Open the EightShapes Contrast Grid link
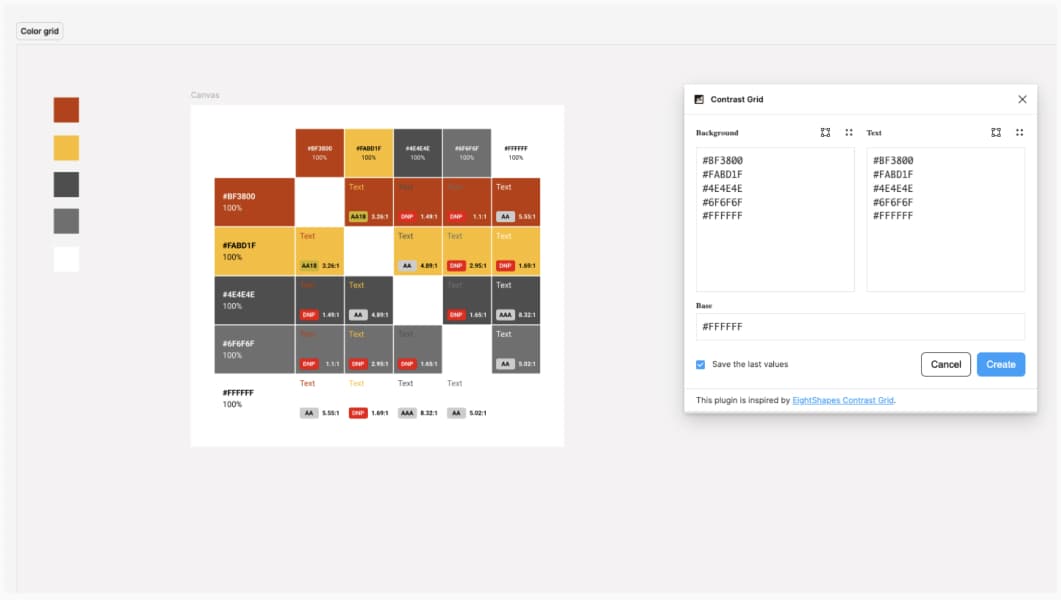This screenshot has height=600, width=1061. click(x=845, y=399)
